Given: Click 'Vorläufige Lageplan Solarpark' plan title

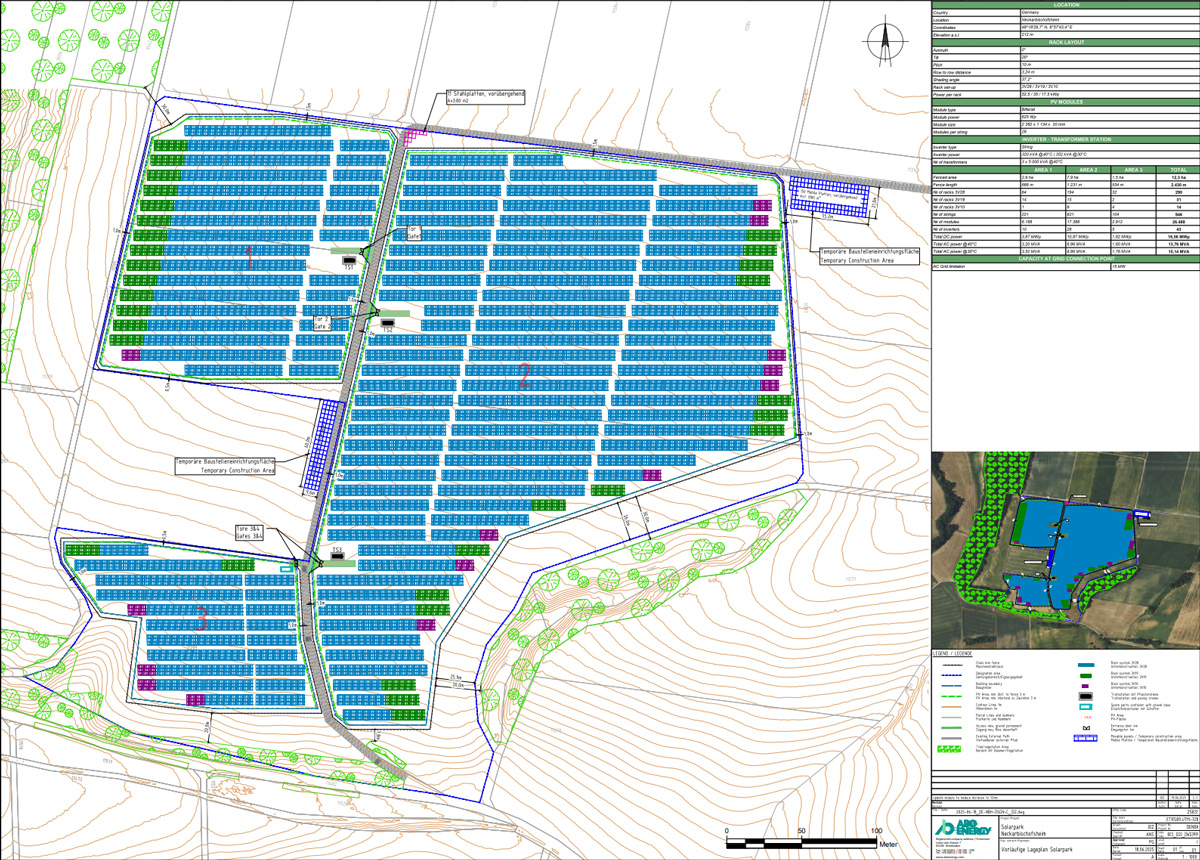Looking at the screenshot, I should (1037, 850).
